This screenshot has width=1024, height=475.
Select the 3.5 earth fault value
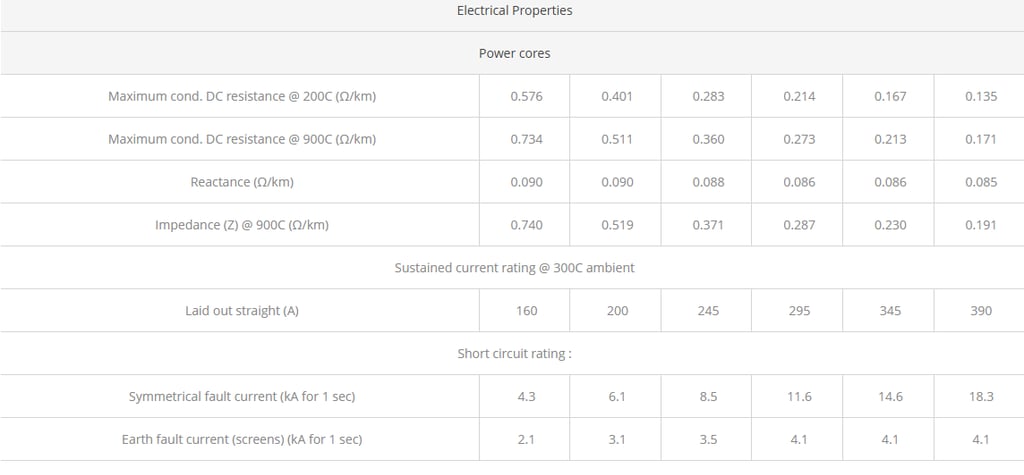coord(709,440)
